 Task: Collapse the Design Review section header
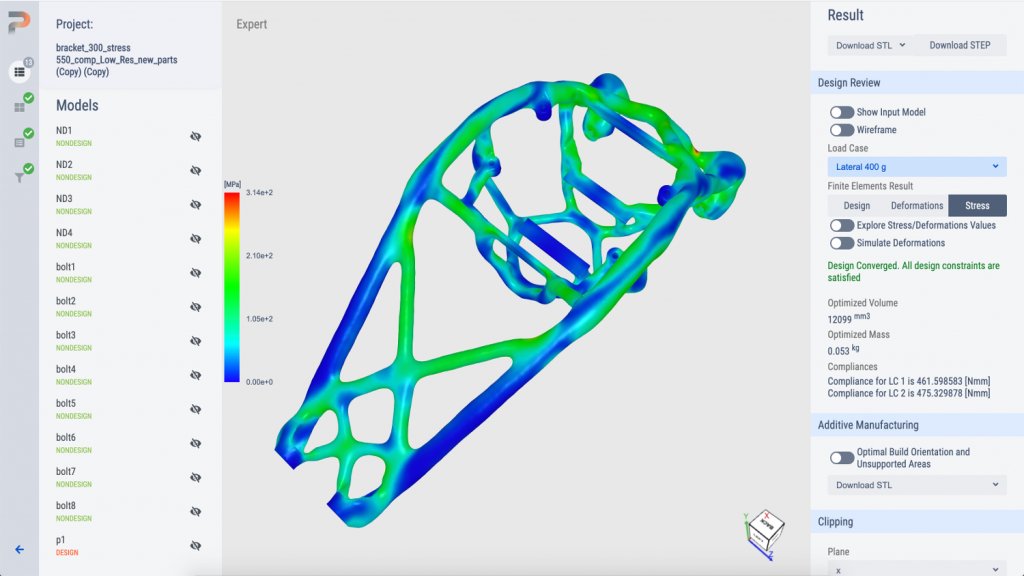click(917, 83)
